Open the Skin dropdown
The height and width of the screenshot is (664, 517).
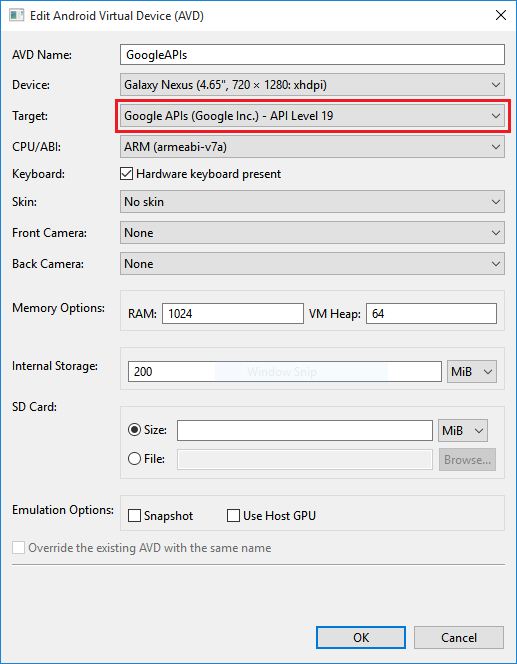click(x=312, y=202)
